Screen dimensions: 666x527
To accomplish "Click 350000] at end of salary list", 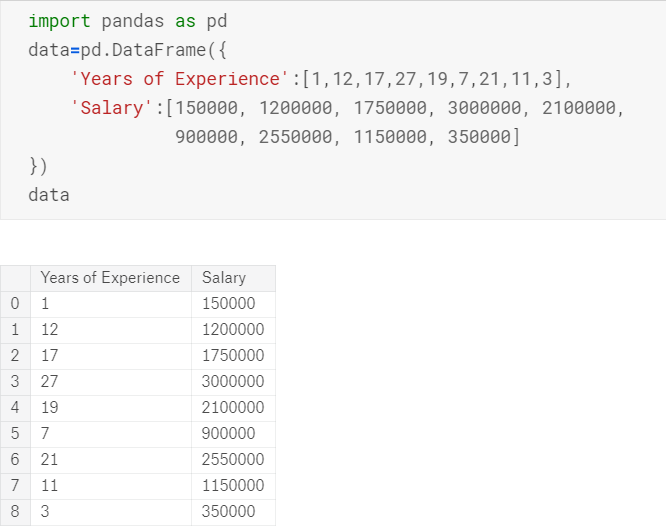I will coord(484,137).
